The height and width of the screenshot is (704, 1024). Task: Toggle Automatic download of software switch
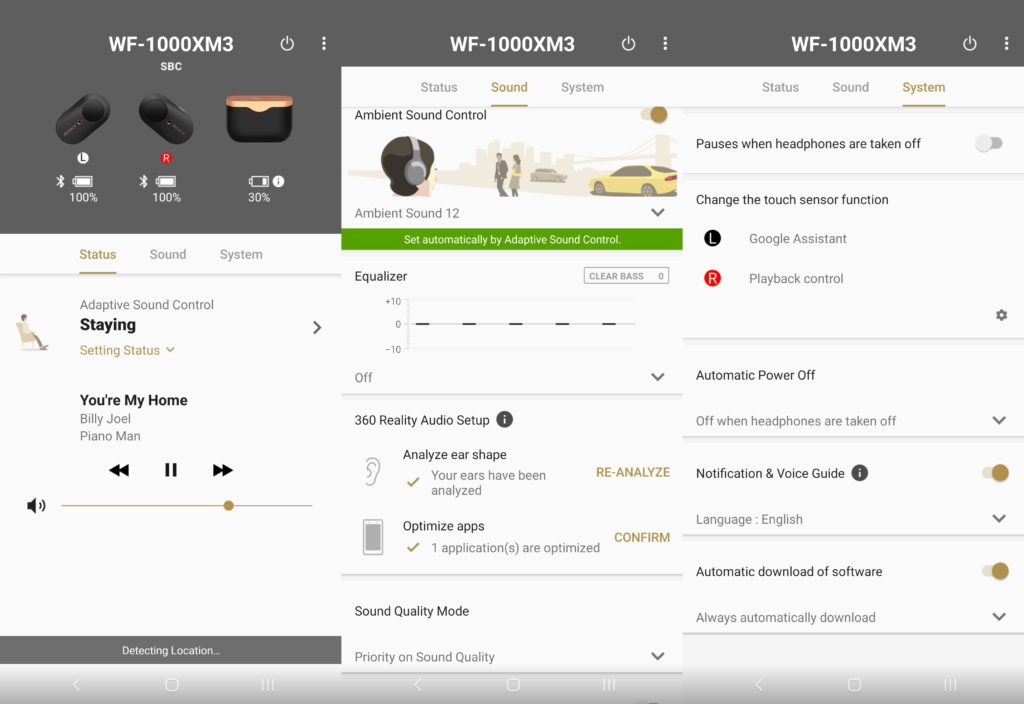(x=996, y=571)
